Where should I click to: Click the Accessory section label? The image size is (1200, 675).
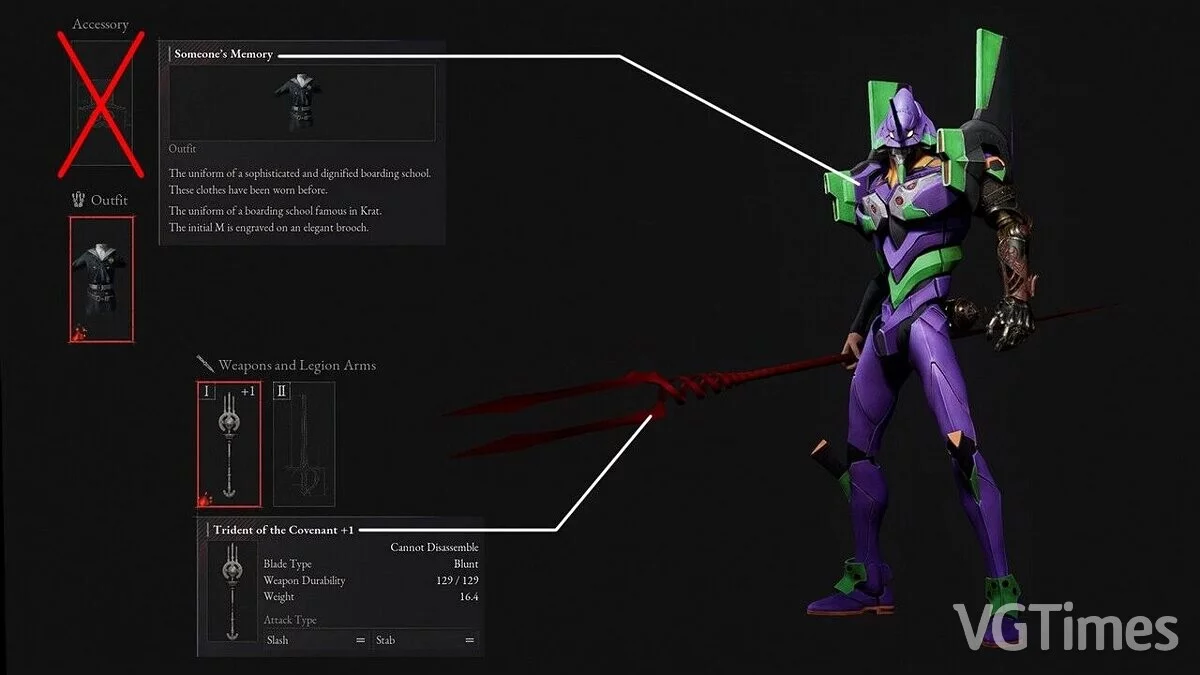click(x=100, y=24)
